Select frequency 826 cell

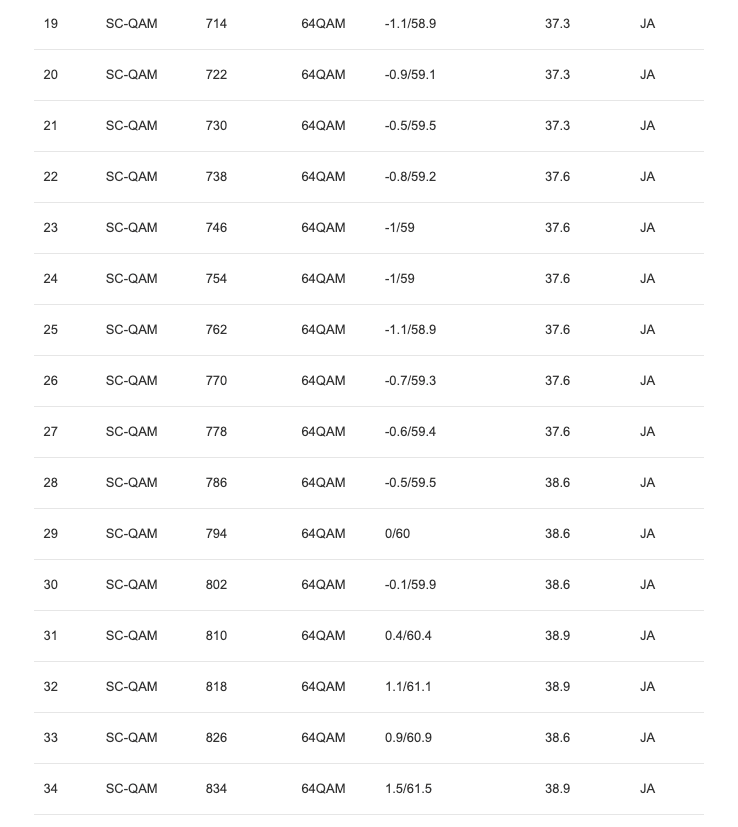coord(216,738)
